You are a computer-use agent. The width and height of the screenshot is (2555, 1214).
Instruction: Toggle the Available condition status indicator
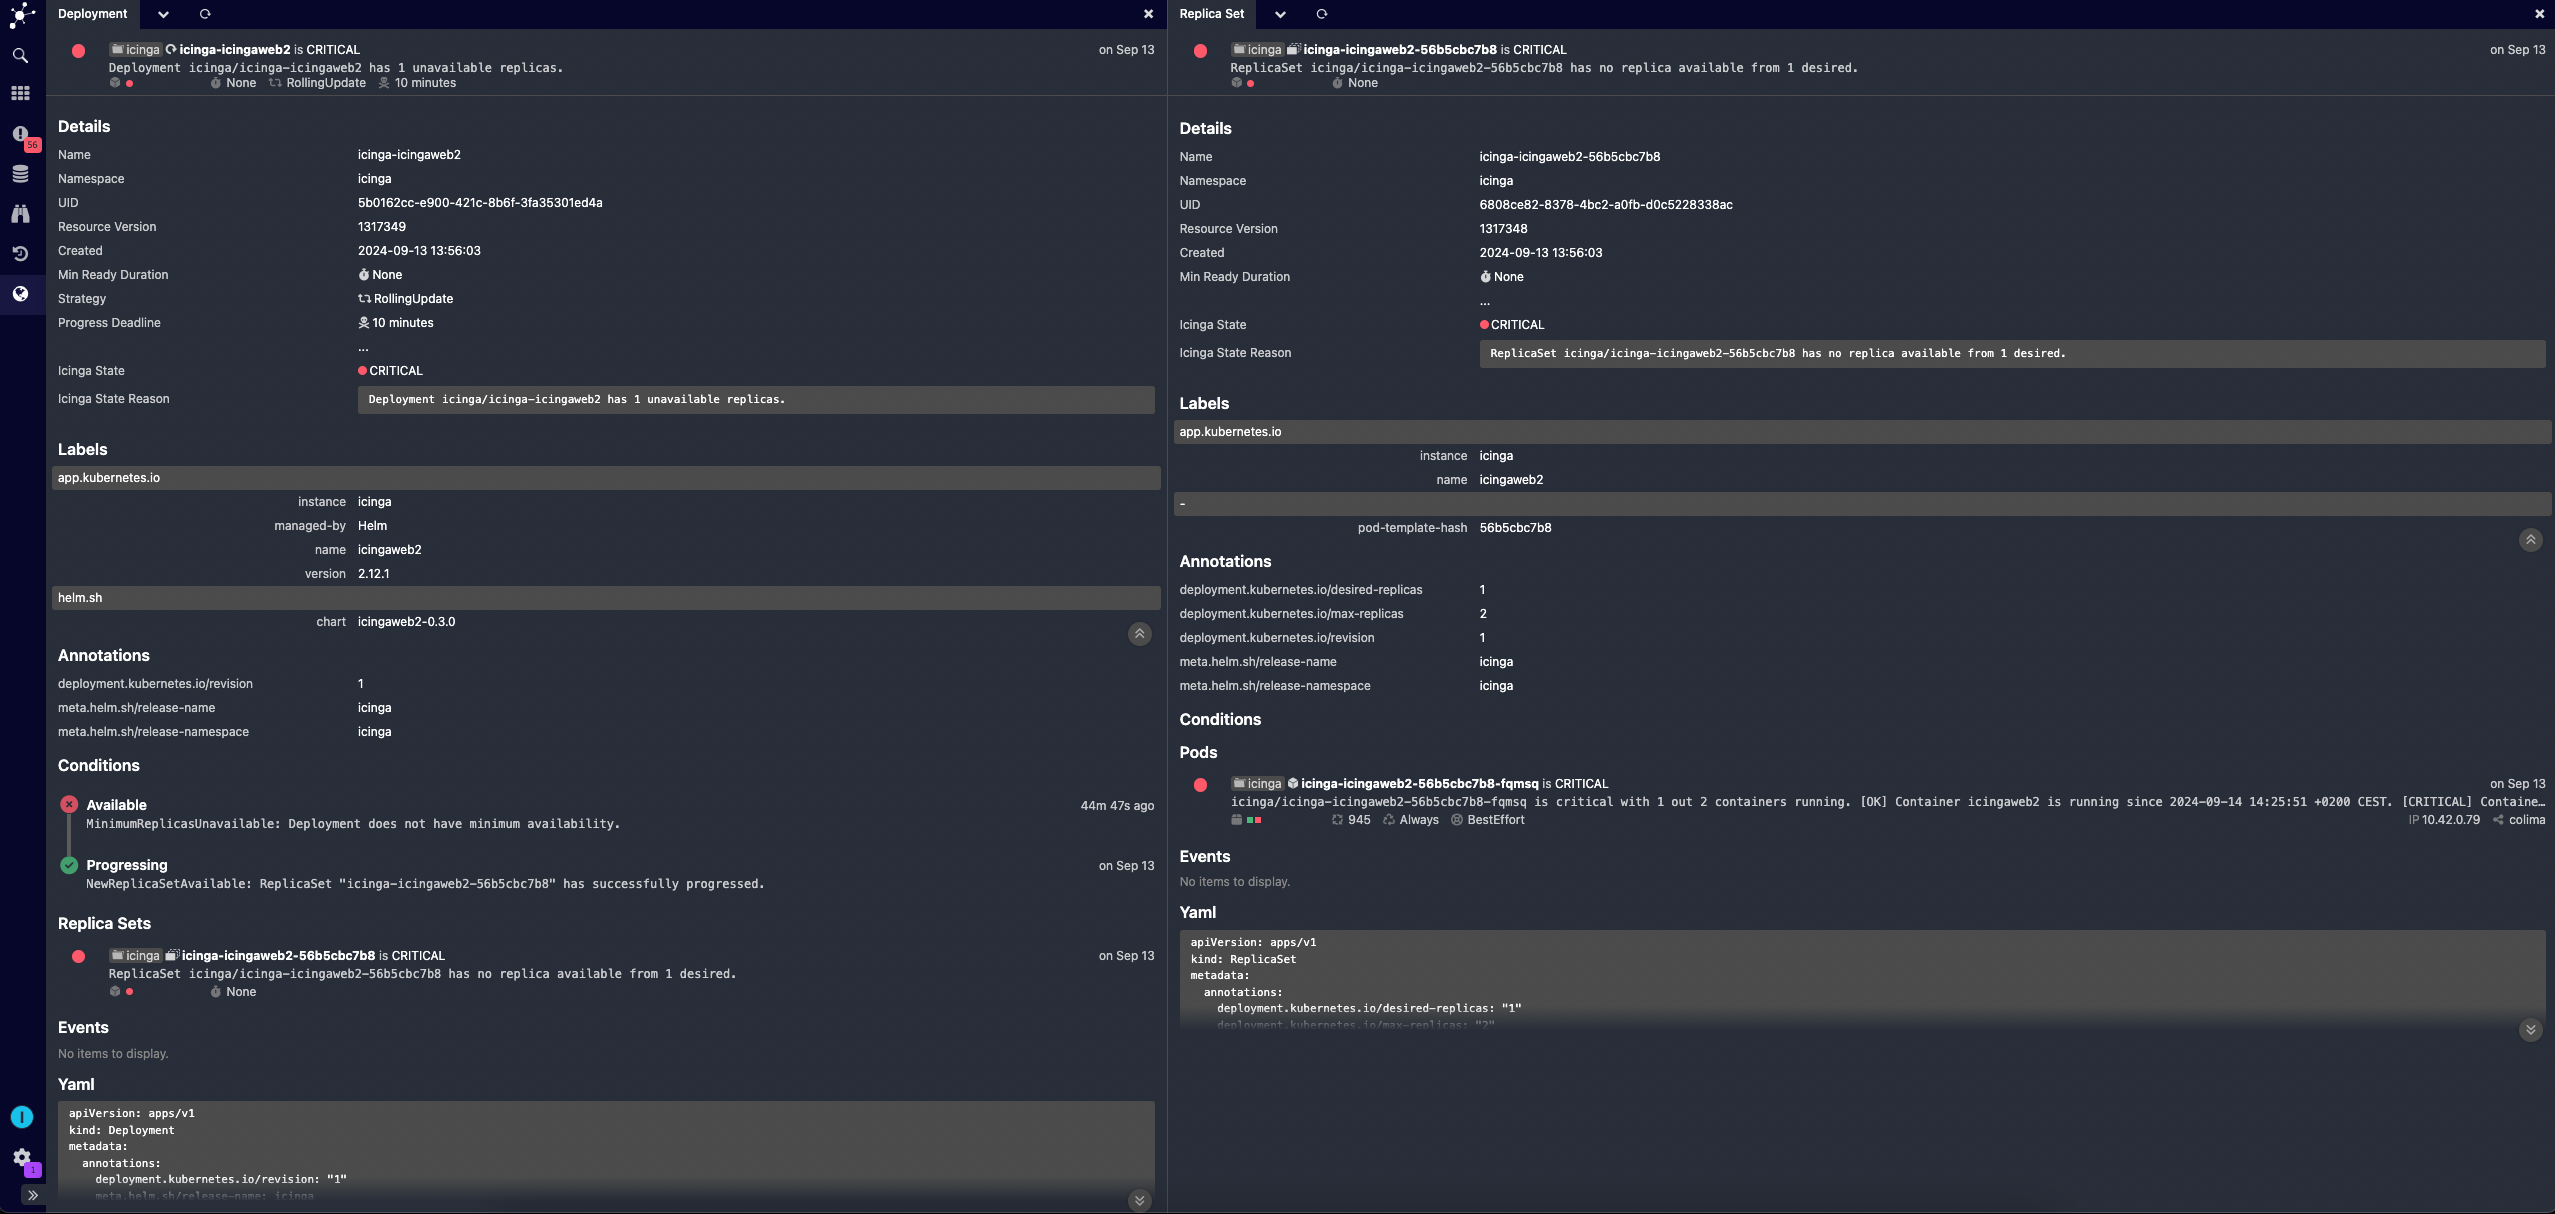(x=68, y=805)
